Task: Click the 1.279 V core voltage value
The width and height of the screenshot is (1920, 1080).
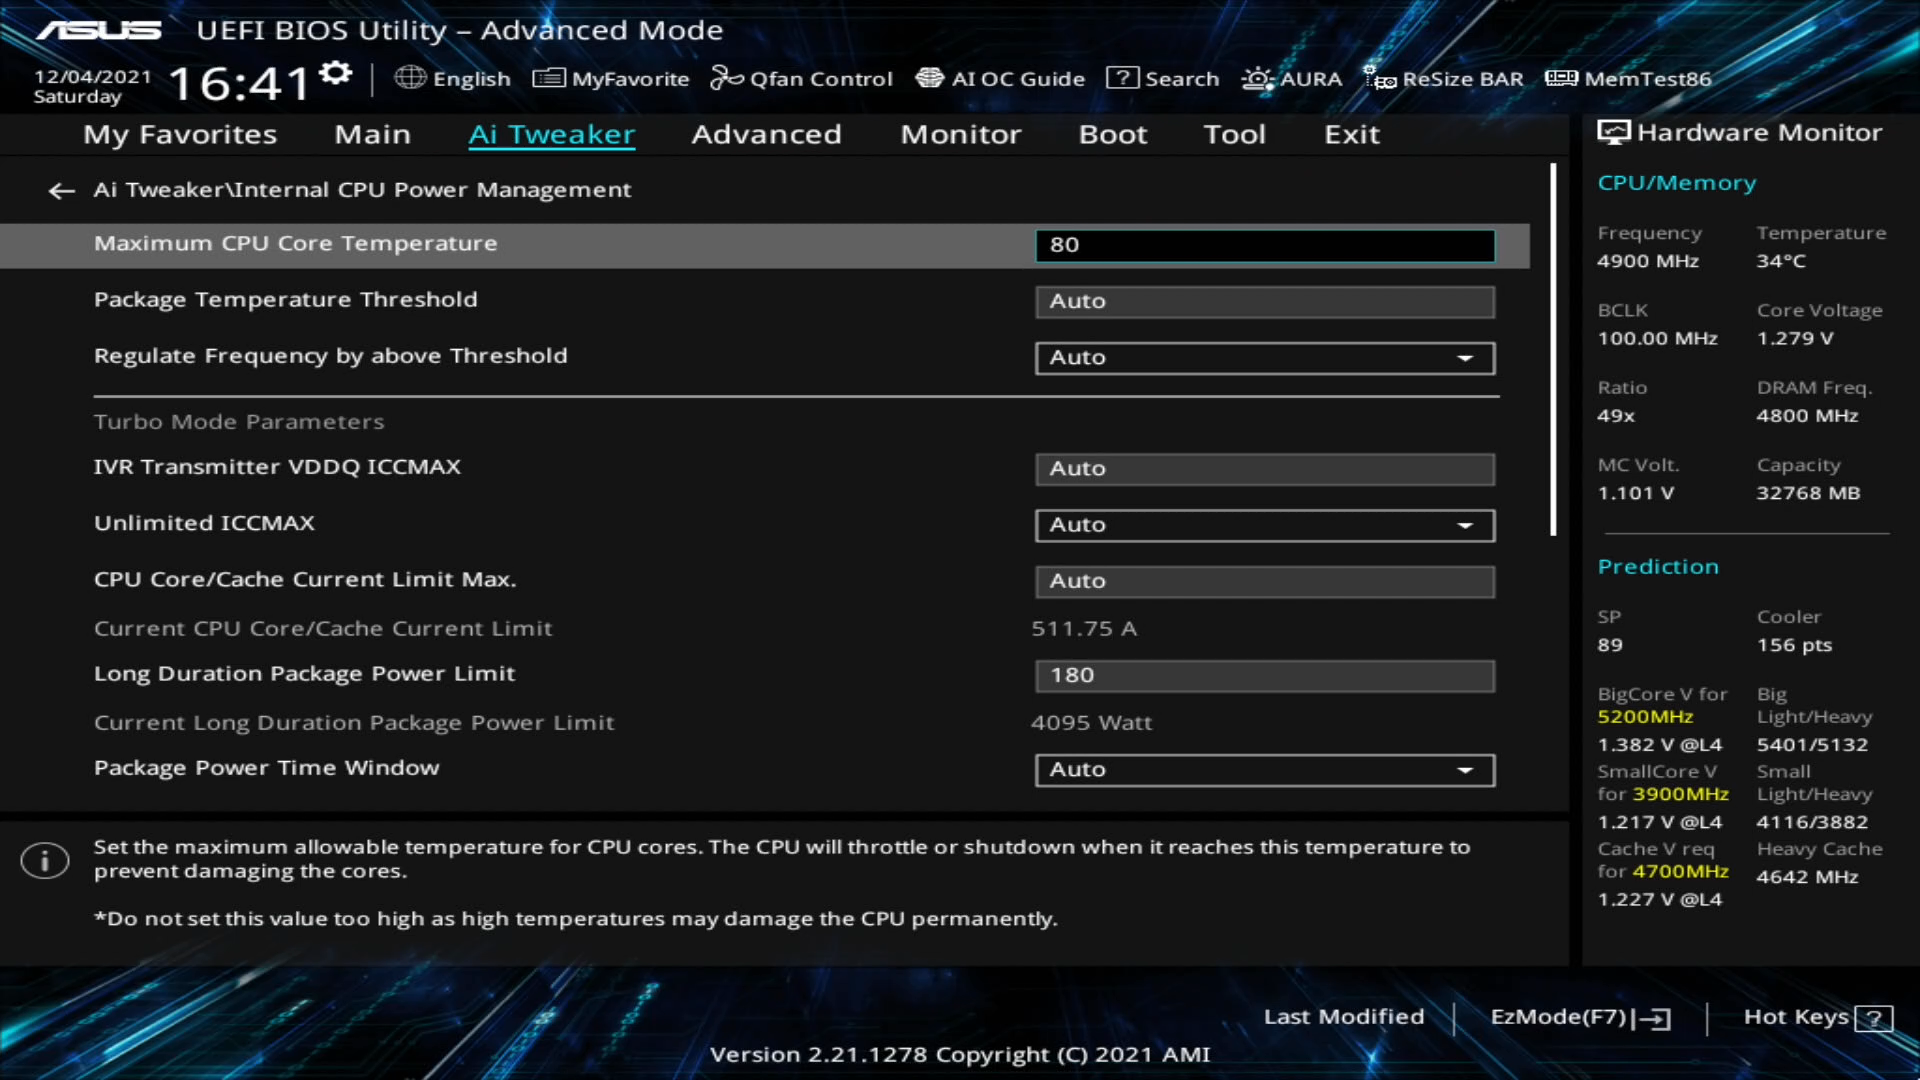Action: click(1795, 338)
